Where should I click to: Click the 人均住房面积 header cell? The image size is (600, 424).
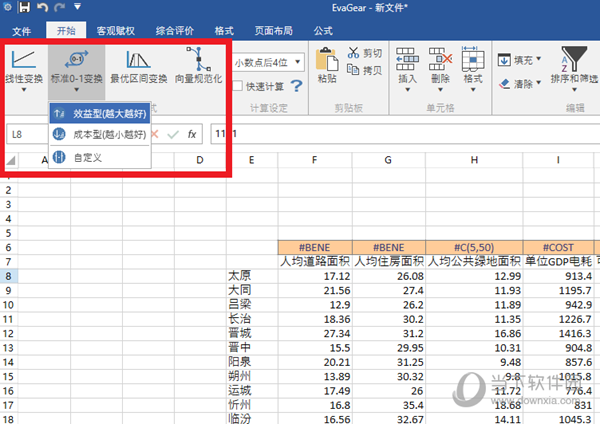coord(388,261)
